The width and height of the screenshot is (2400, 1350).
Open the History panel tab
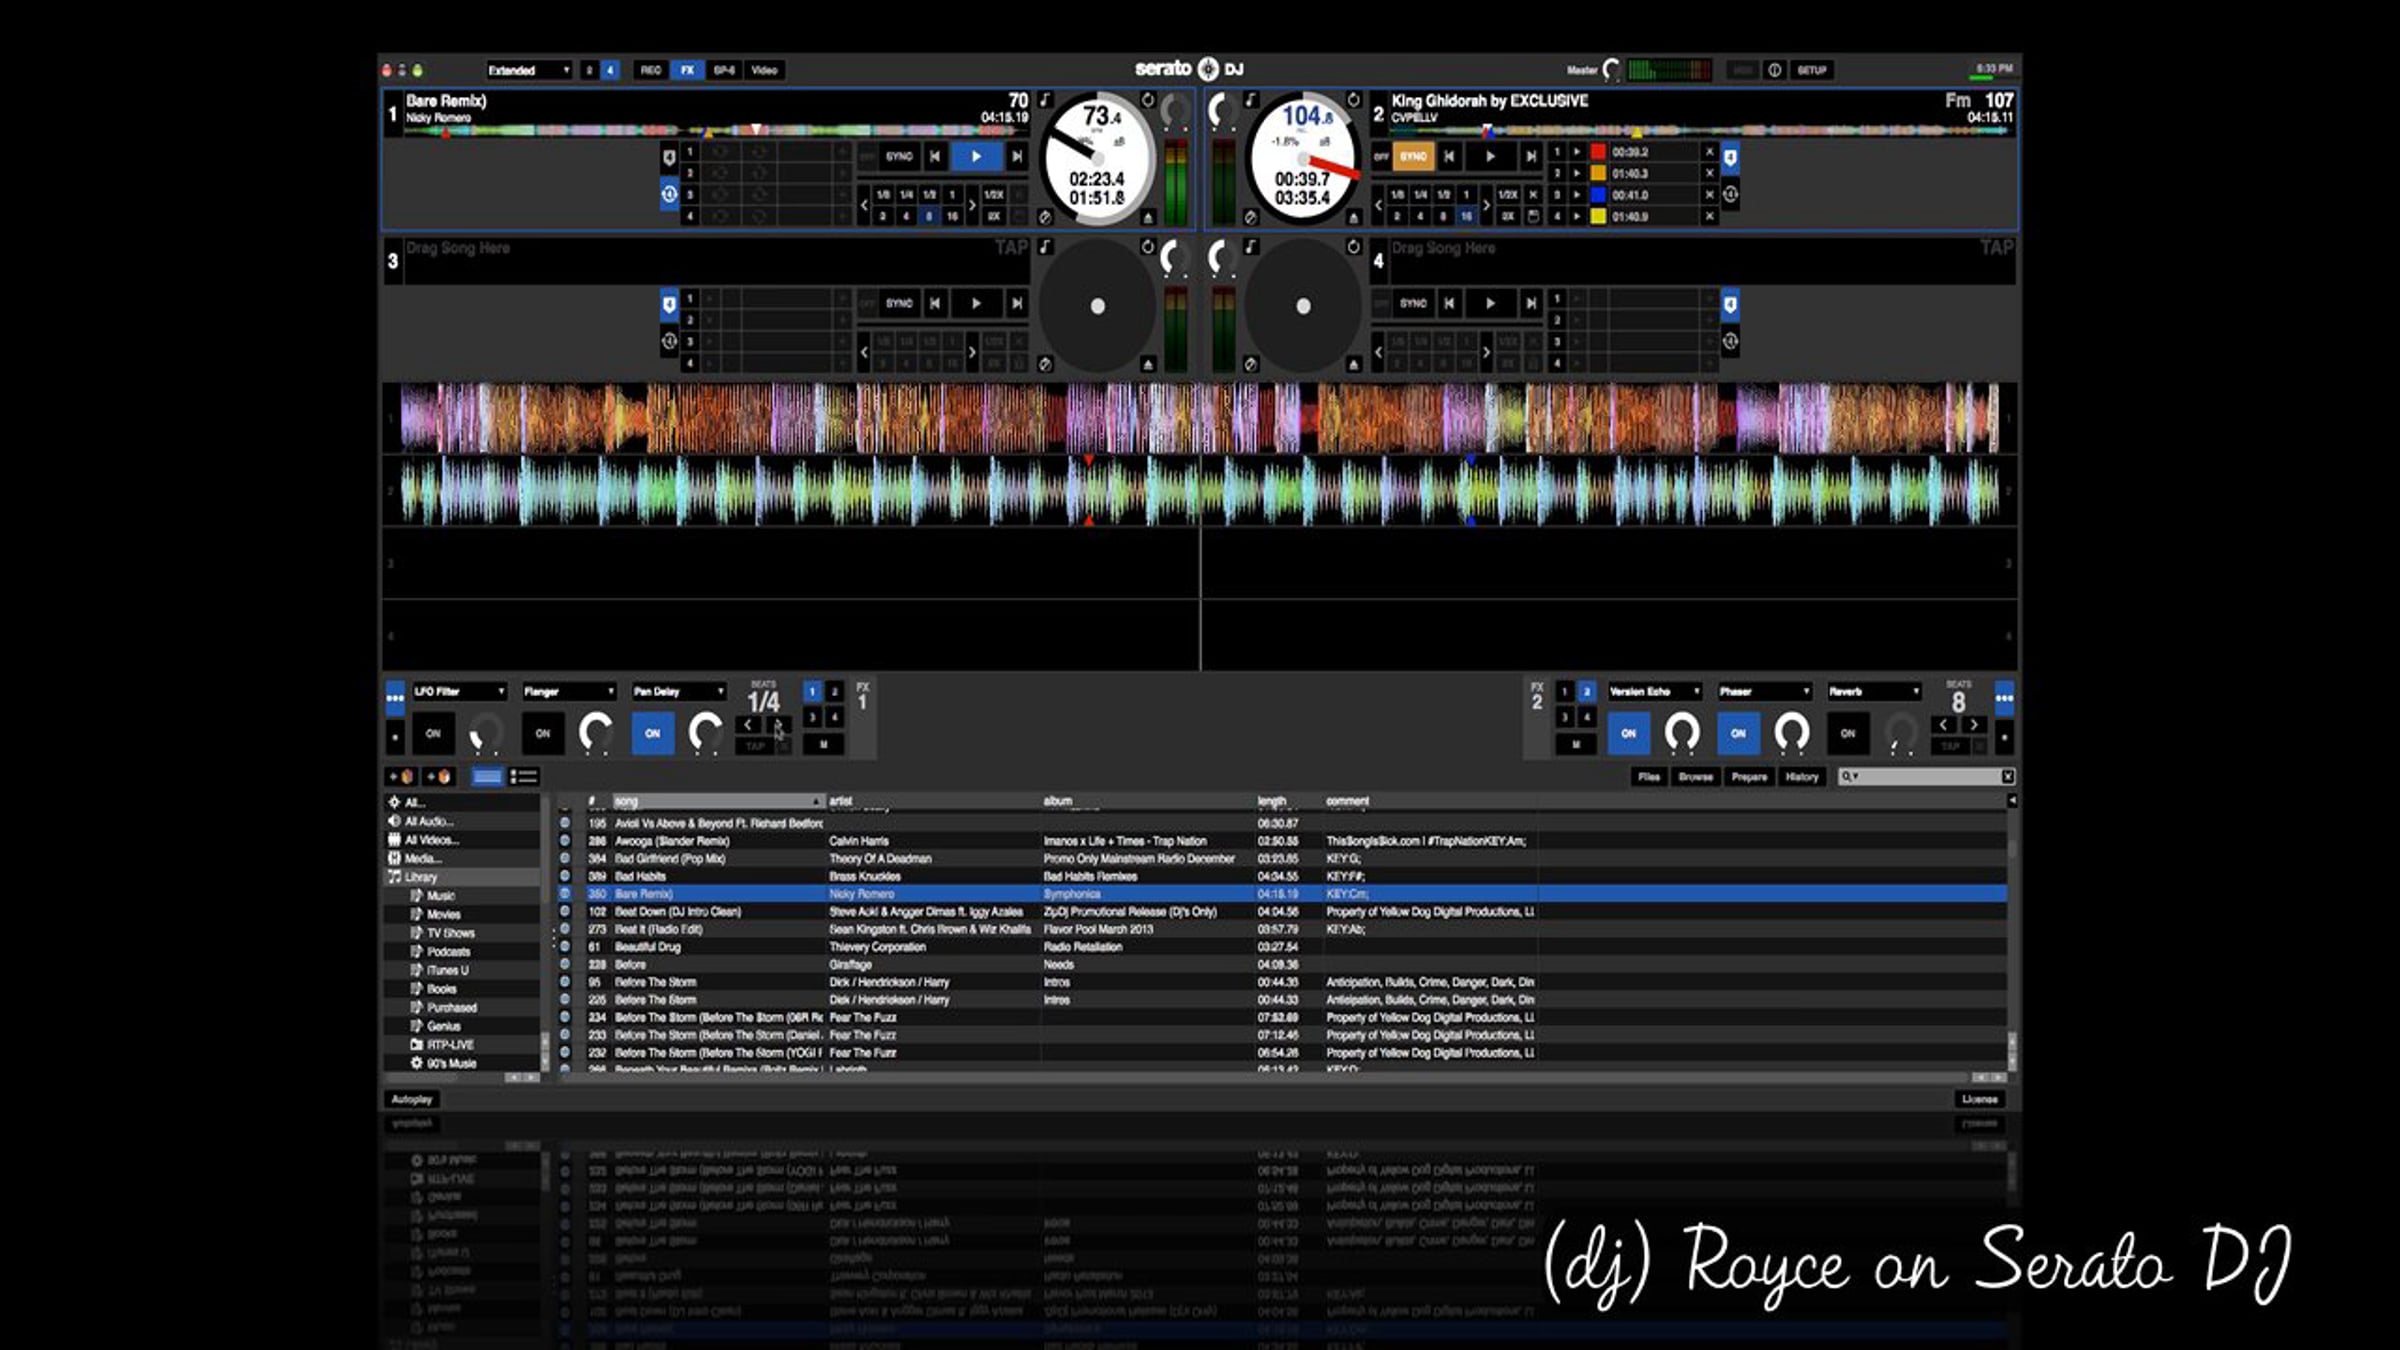(1802, 776)
